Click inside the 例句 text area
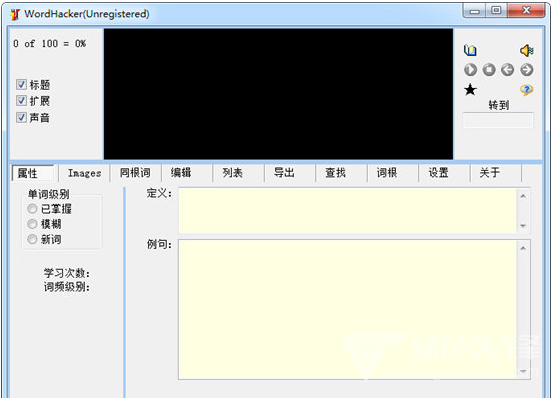The width and height of the screenshot is (557, 398). 347,310
